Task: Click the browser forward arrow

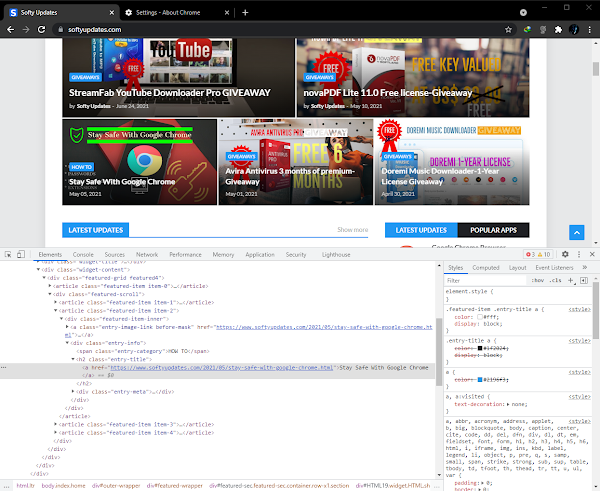Action: 26,29
